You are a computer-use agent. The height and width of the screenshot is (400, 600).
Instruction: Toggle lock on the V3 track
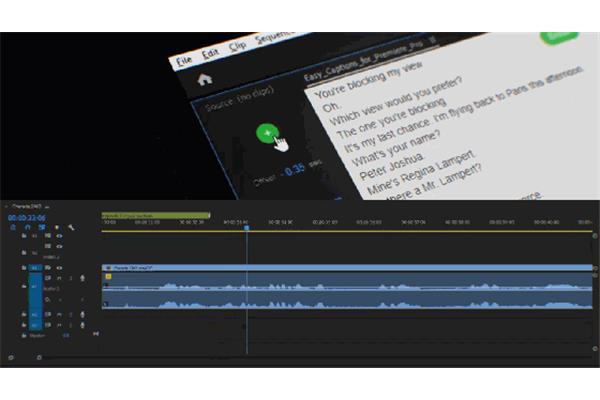tap(24, 236)
